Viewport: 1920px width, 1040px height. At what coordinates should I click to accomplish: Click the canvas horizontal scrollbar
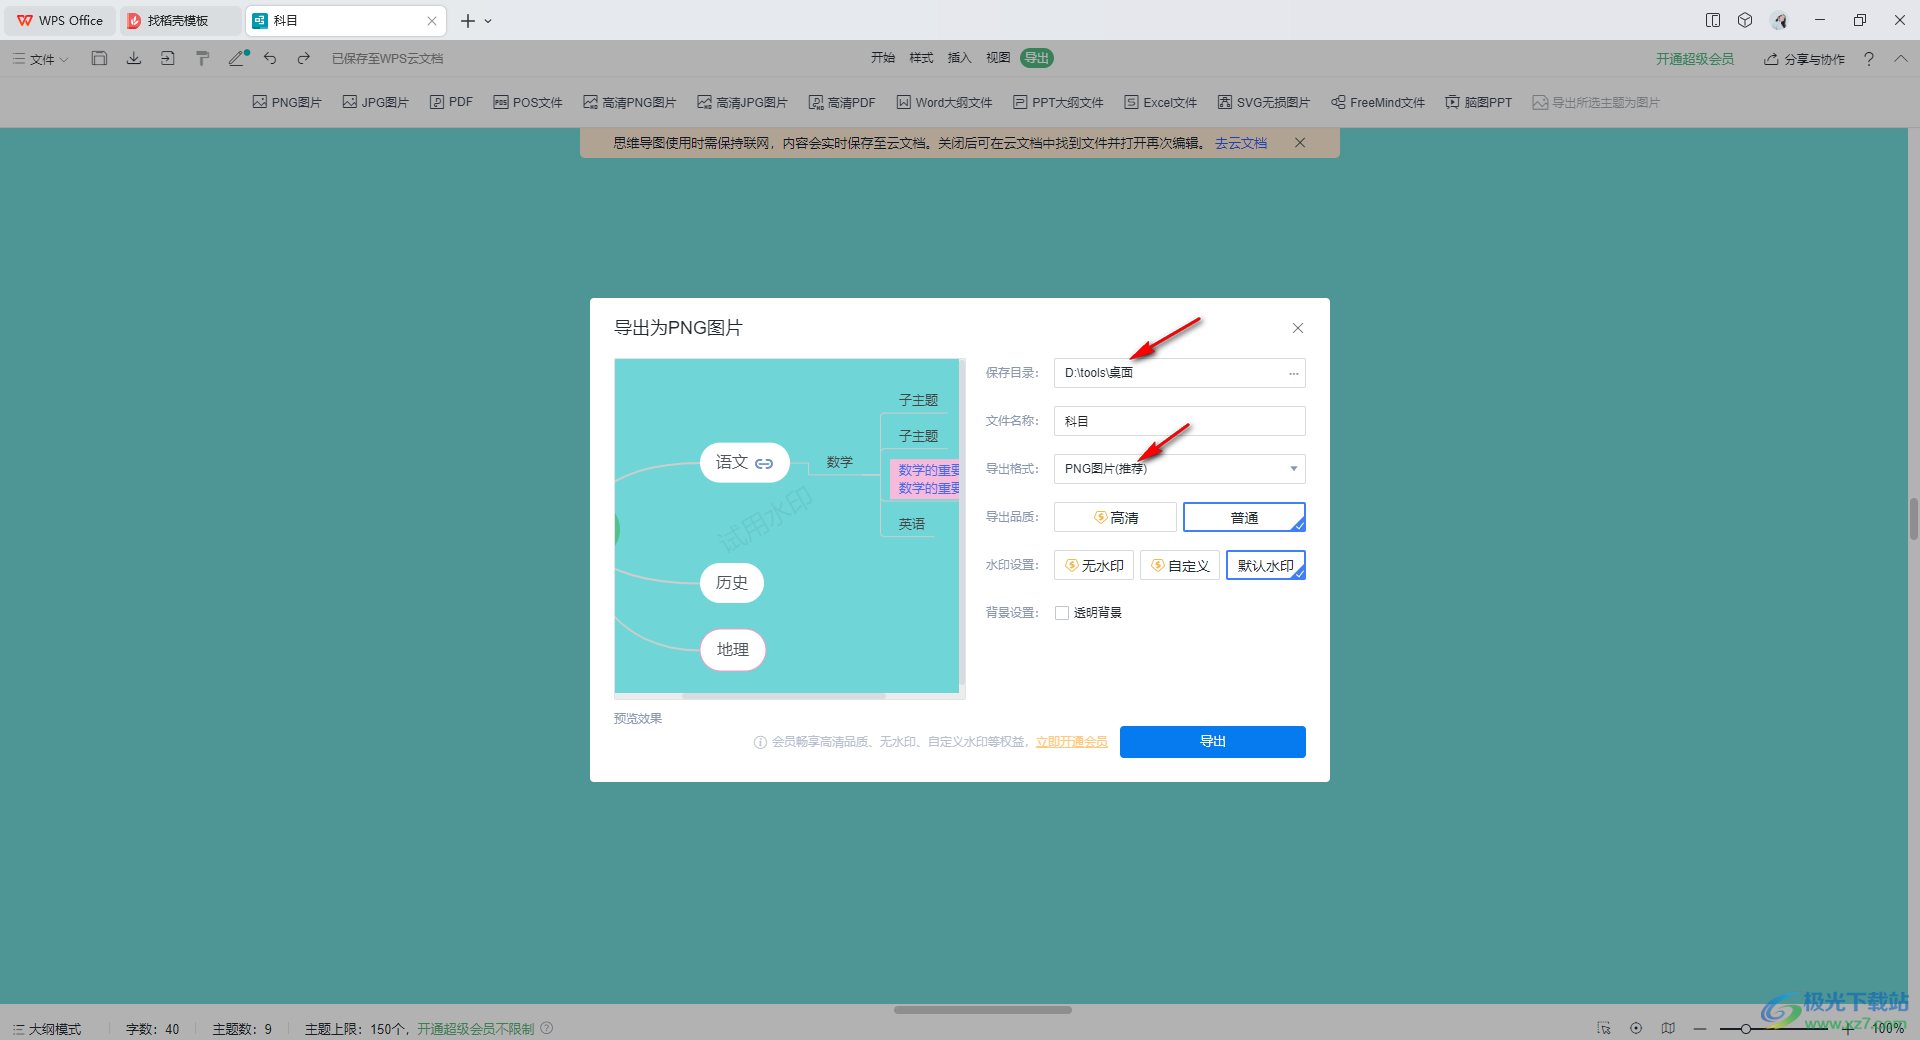tap(983, 1010)
